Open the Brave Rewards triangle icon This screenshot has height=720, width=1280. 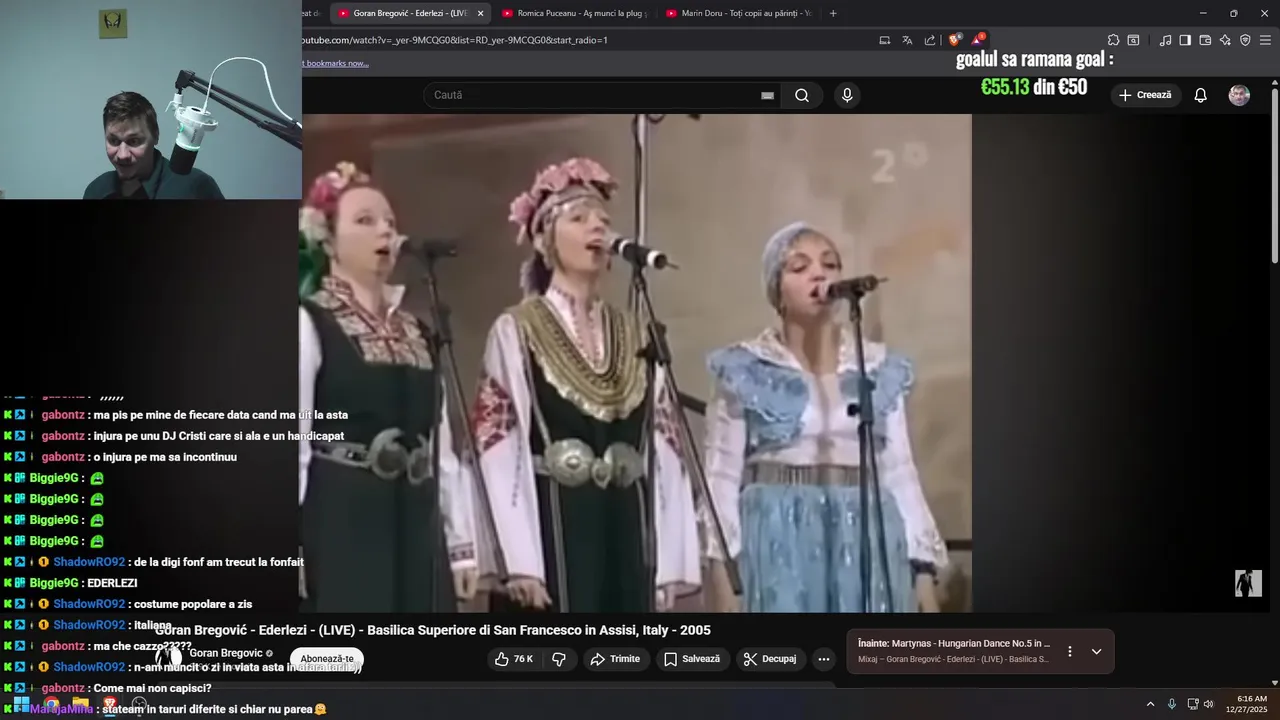coord(978,40)
